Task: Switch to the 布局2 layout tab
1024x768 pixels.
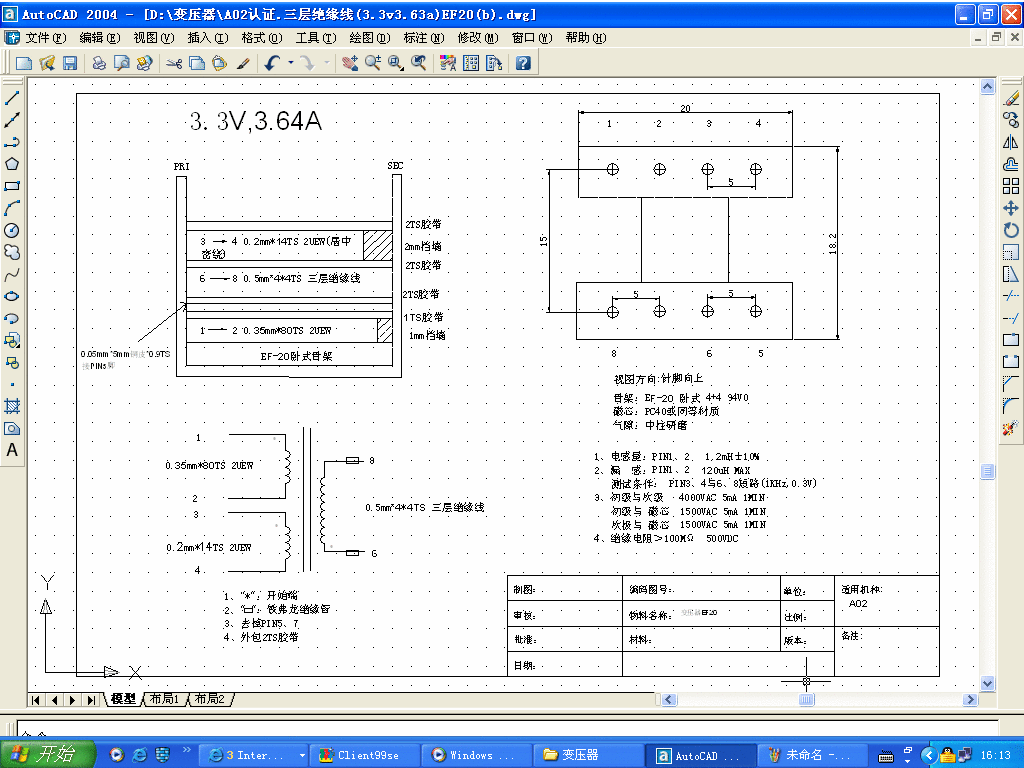Action: pyautogui.click(x=210, y=699)
